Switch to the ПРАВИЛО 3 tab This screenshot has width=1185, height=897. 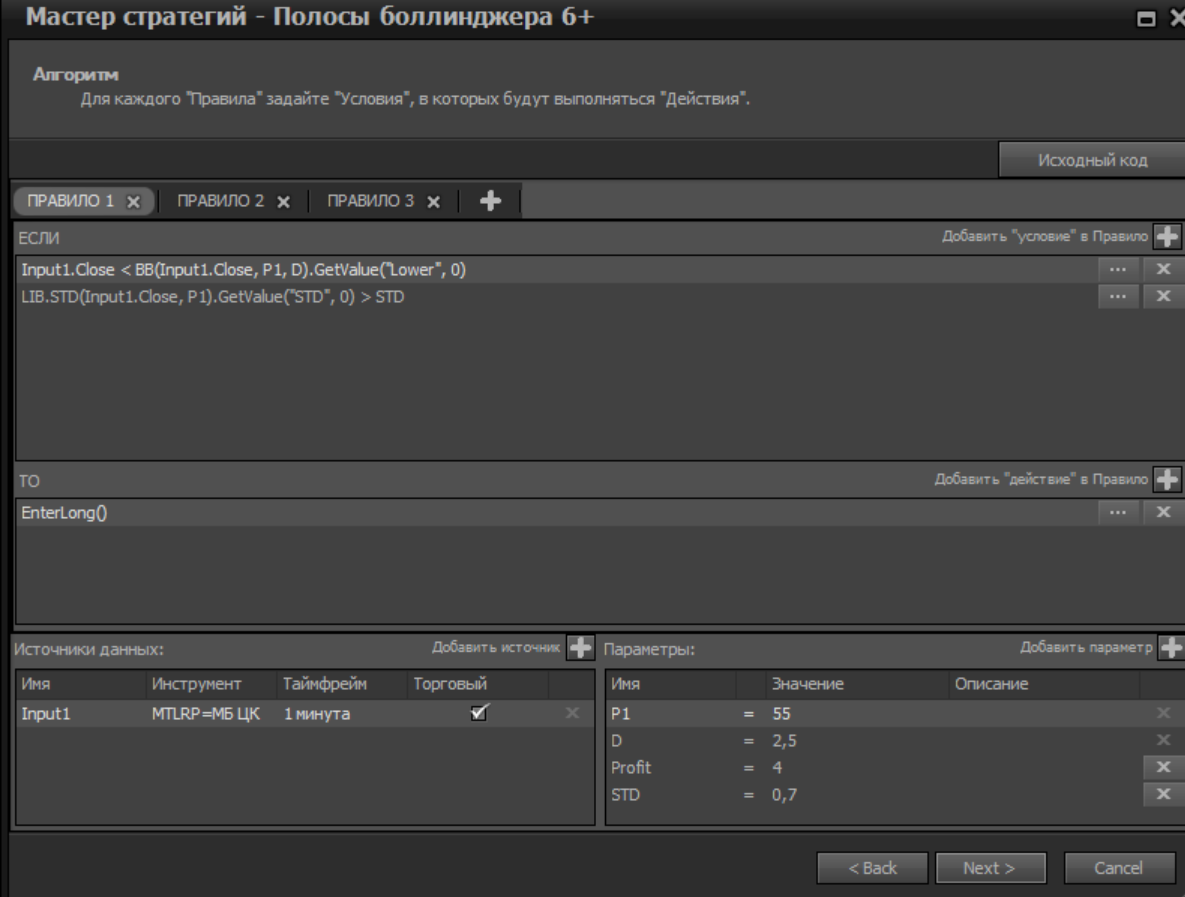370,200
